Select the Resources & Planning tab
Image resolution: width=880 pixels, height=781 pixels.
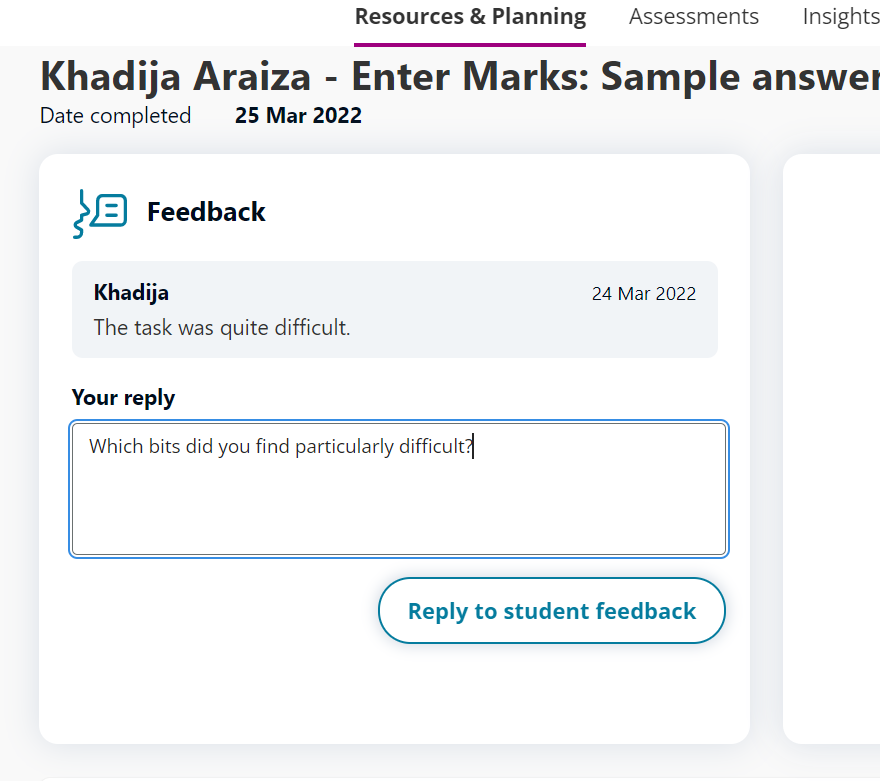(x=470, y=16)
